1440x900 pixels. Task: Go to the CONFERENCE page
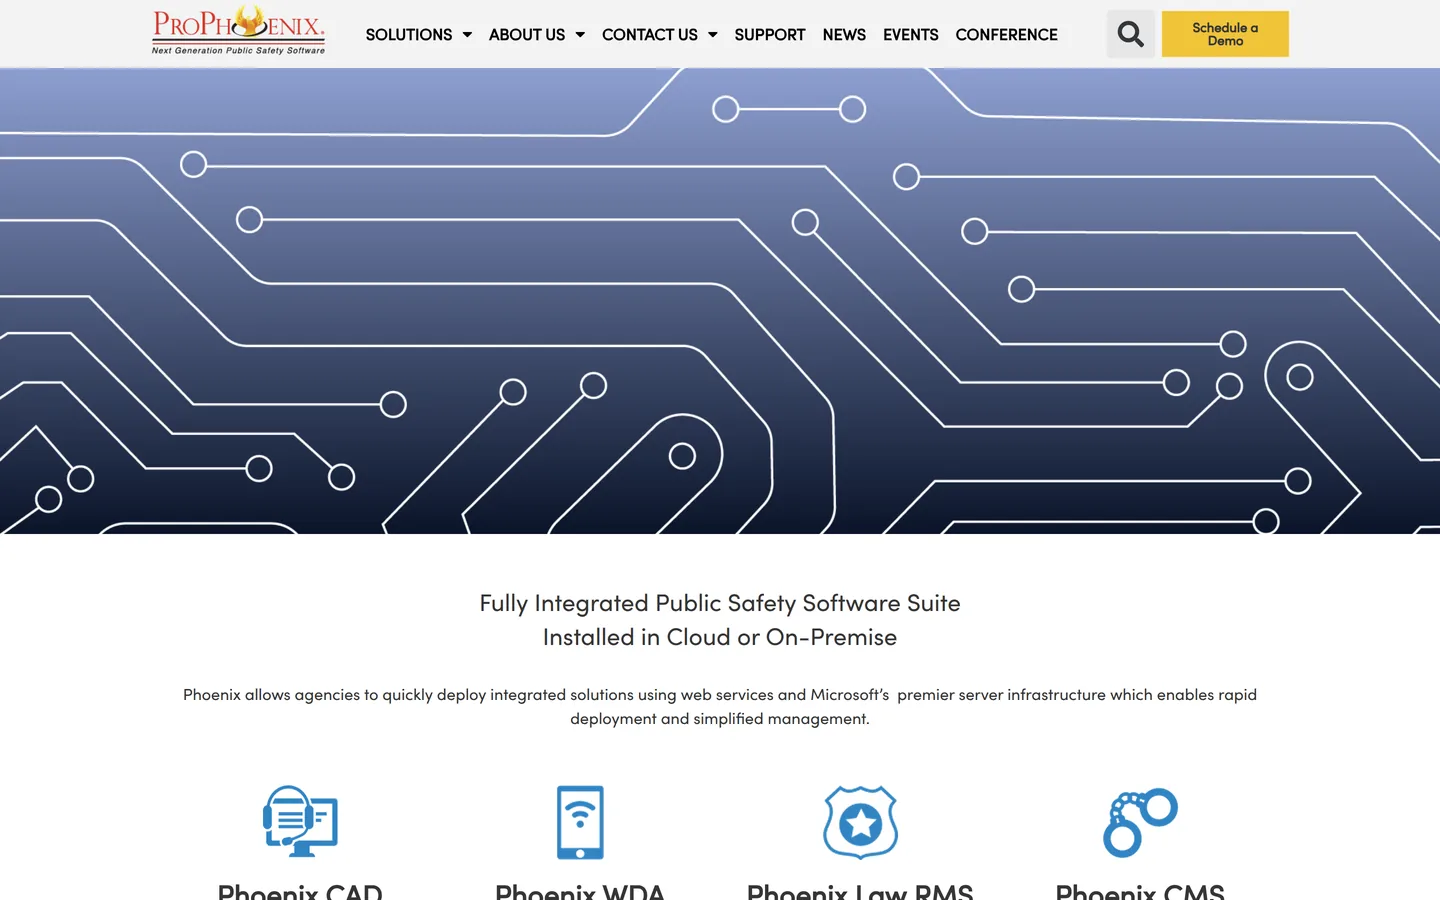click(1006, 35)
